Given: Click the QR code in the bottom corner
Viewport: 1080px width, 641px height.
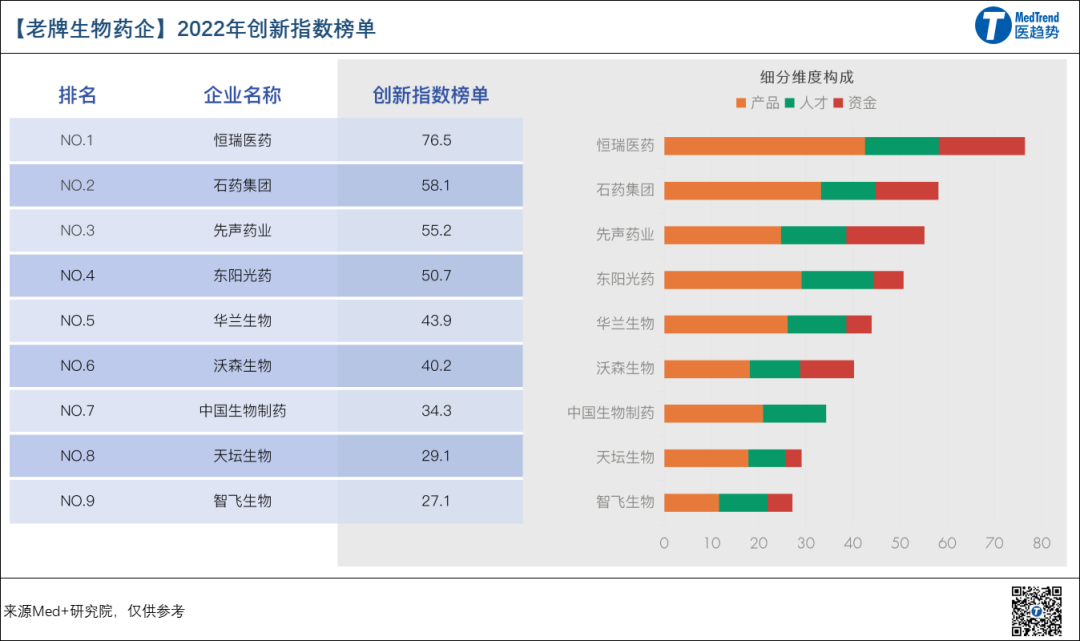Looking at the screenshot, I should click(1036, 611).
